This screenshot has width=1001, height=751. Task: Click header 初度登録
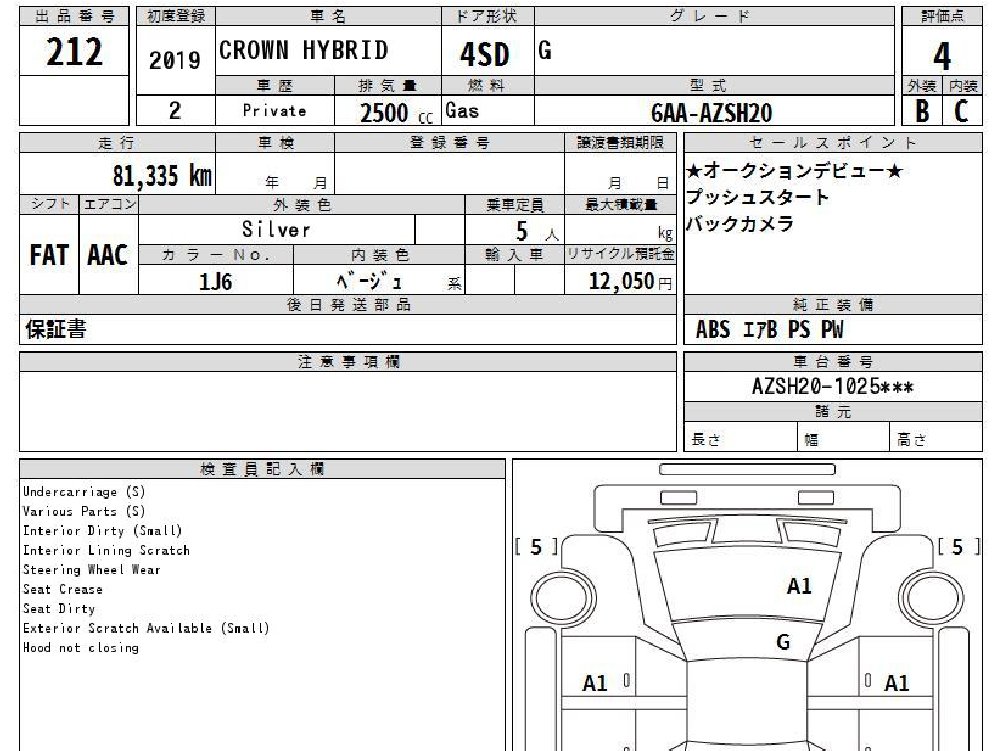176,17
